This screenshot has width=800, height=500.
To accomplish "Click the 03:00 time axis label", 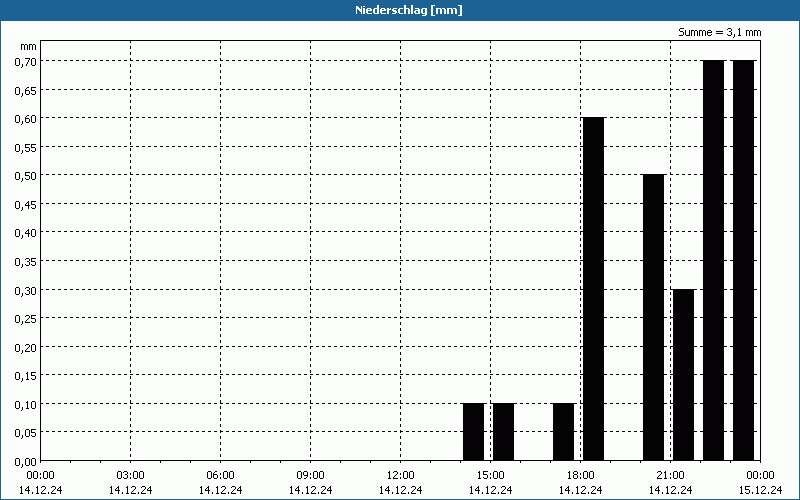I will click(x=131, y=476).
